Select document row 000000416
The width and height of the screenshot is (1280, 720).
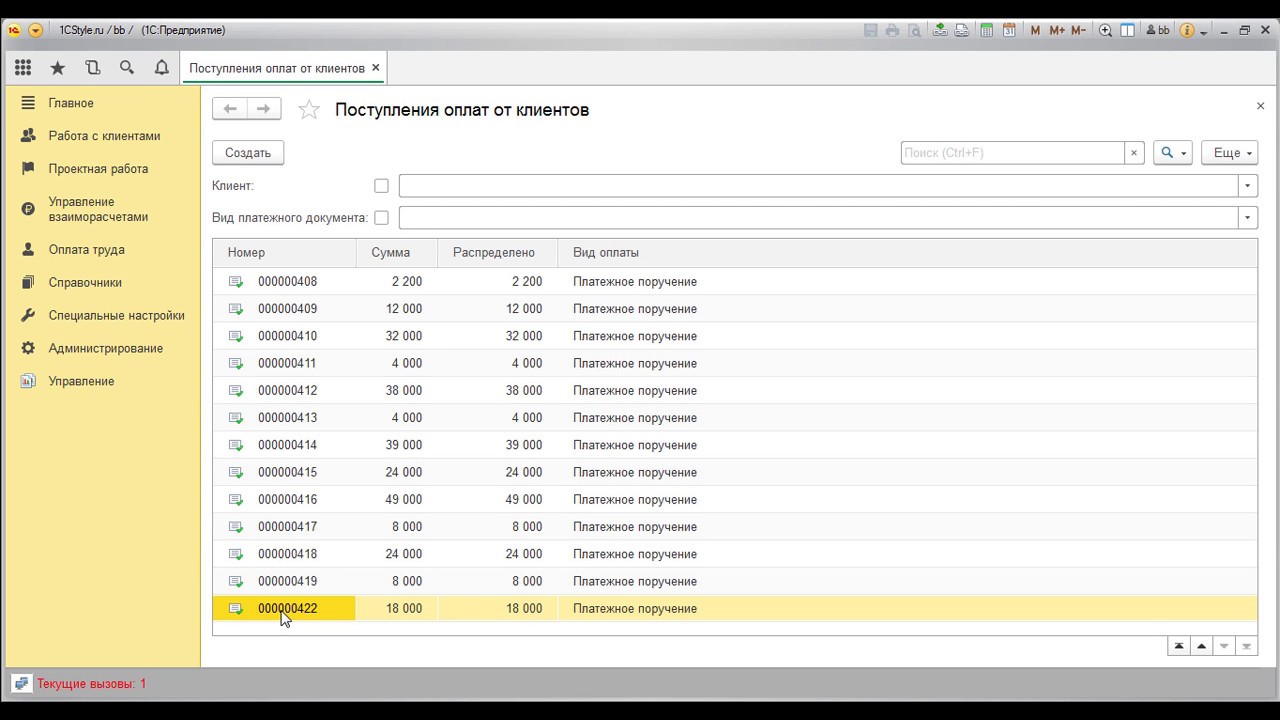pyautogui.click(x=735, y=500)
